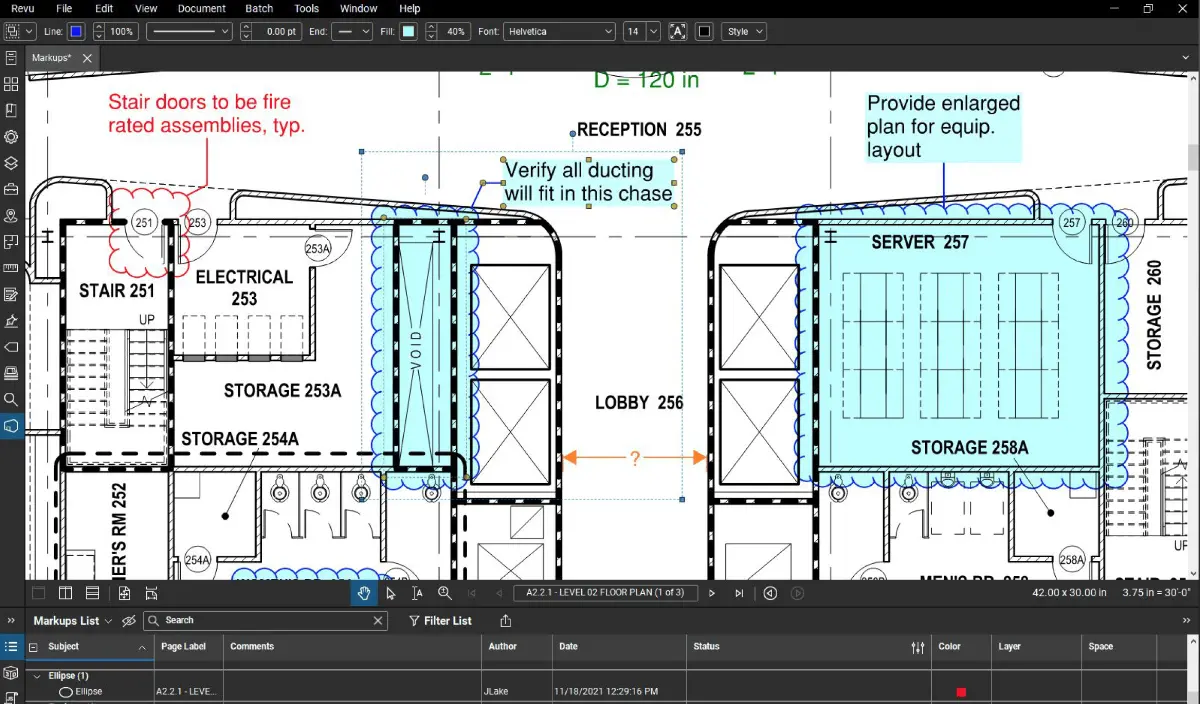Image resolution: width=1200 pixels, height=704 pixels.
Task: Open the text color swatch beside Style
Action: click(704, 32)
